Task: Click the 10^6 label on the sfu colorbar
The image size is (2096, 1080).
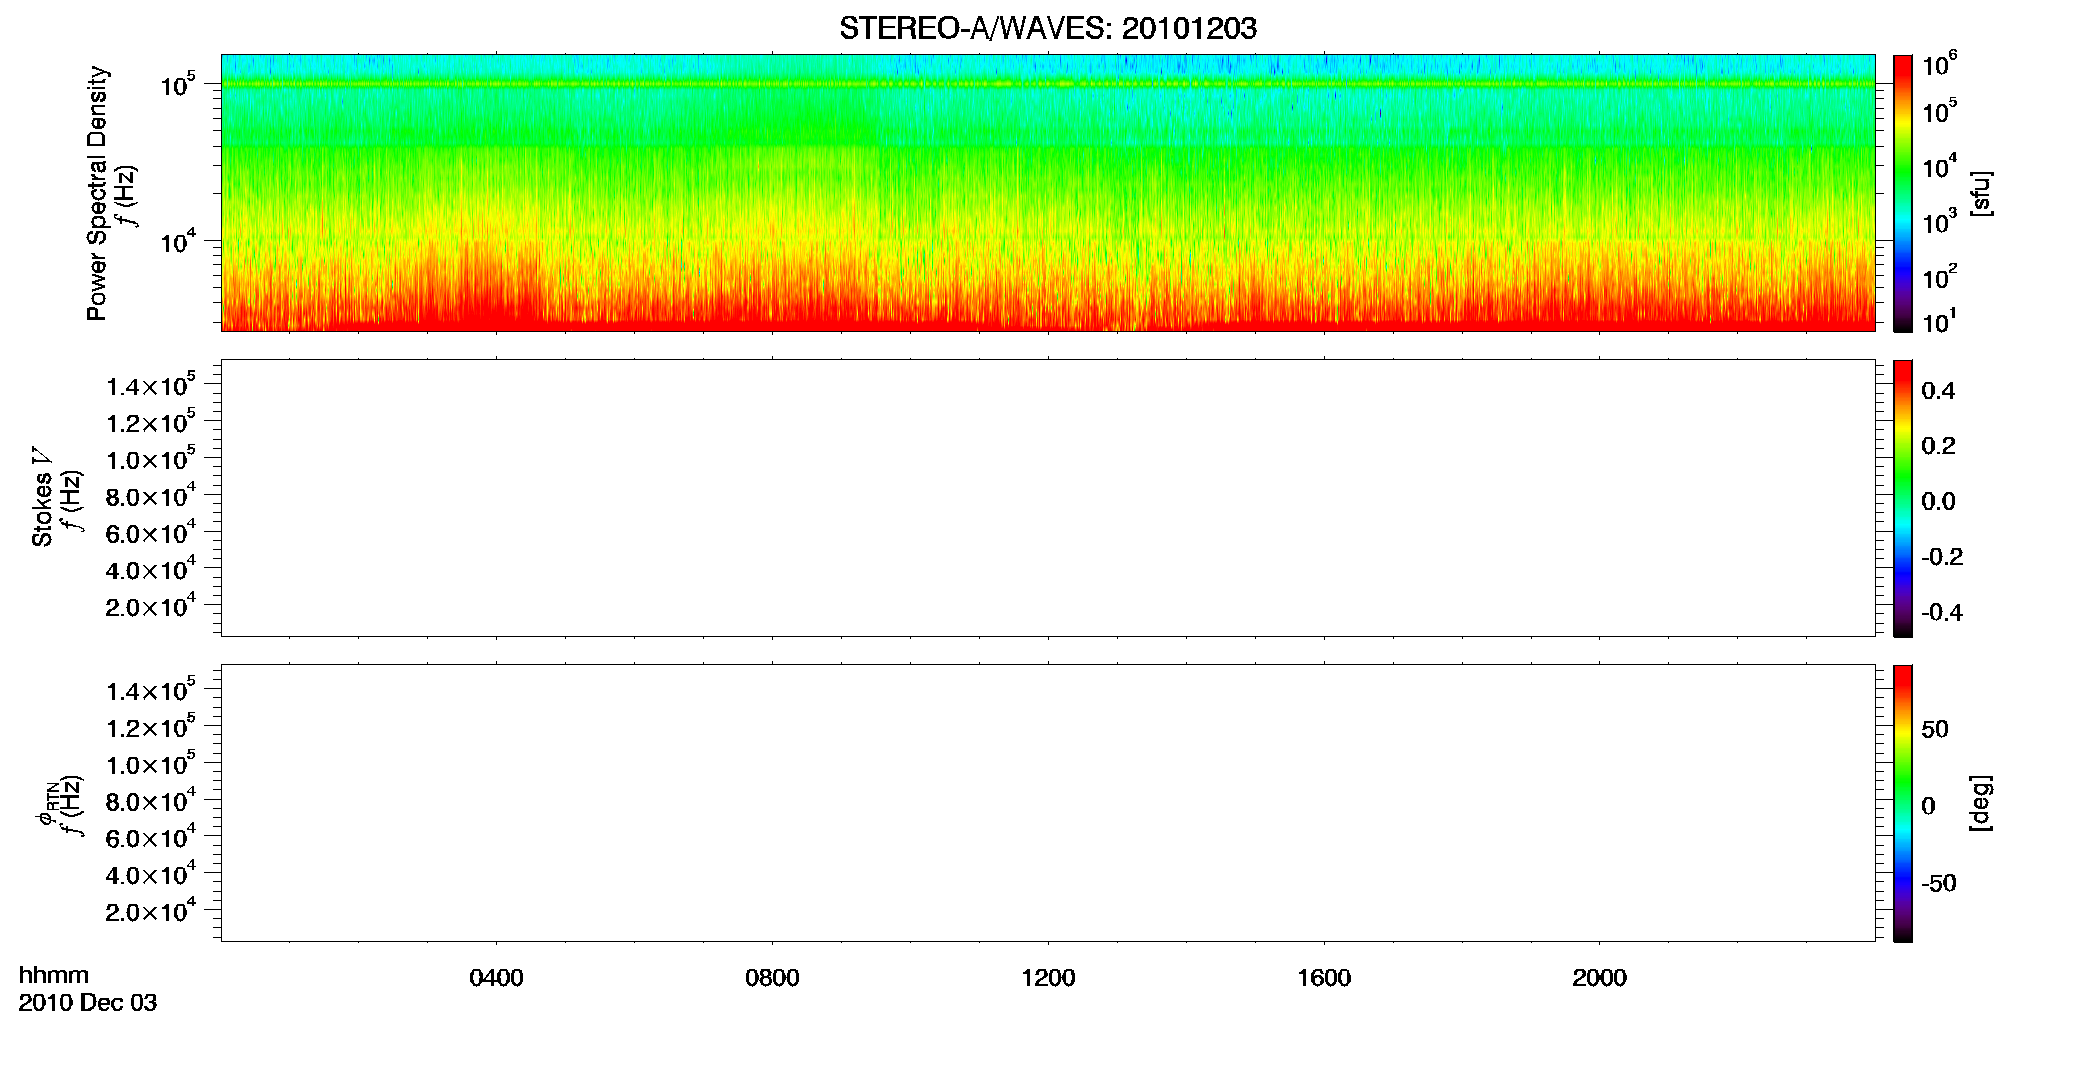Action: [1939, 65]
